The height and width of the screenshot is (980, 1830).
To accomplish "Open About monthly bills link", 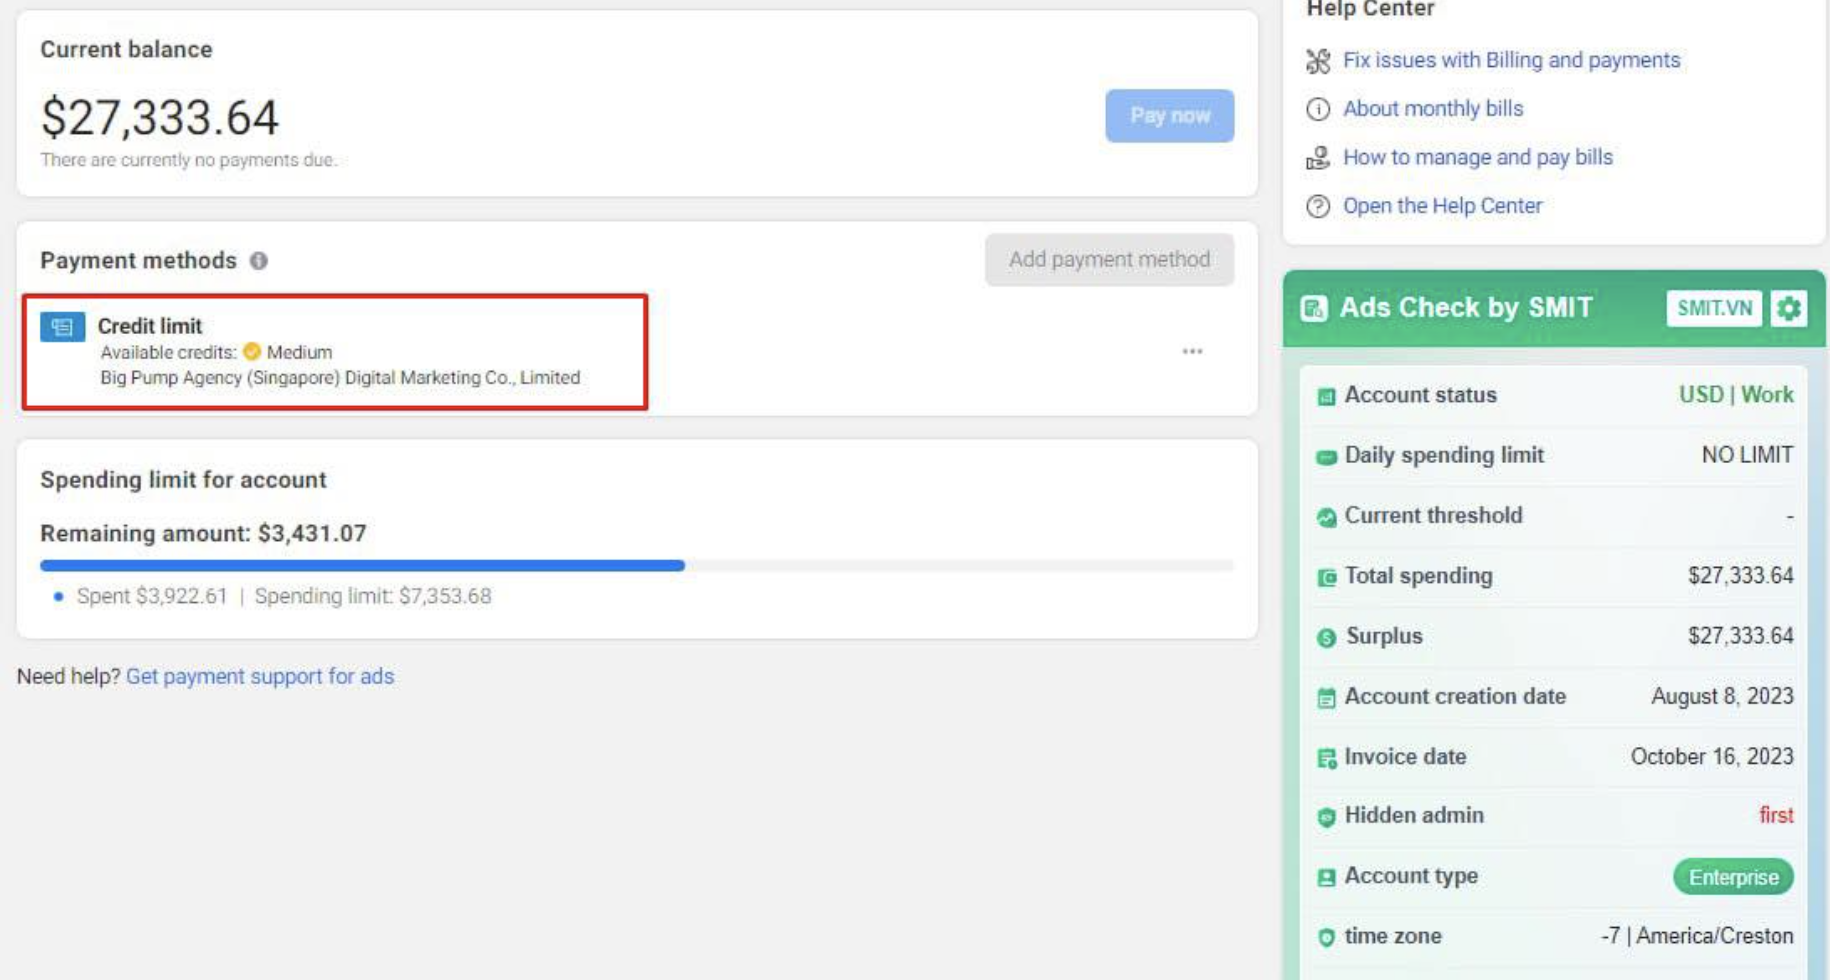I will [x=1432, y=109].
